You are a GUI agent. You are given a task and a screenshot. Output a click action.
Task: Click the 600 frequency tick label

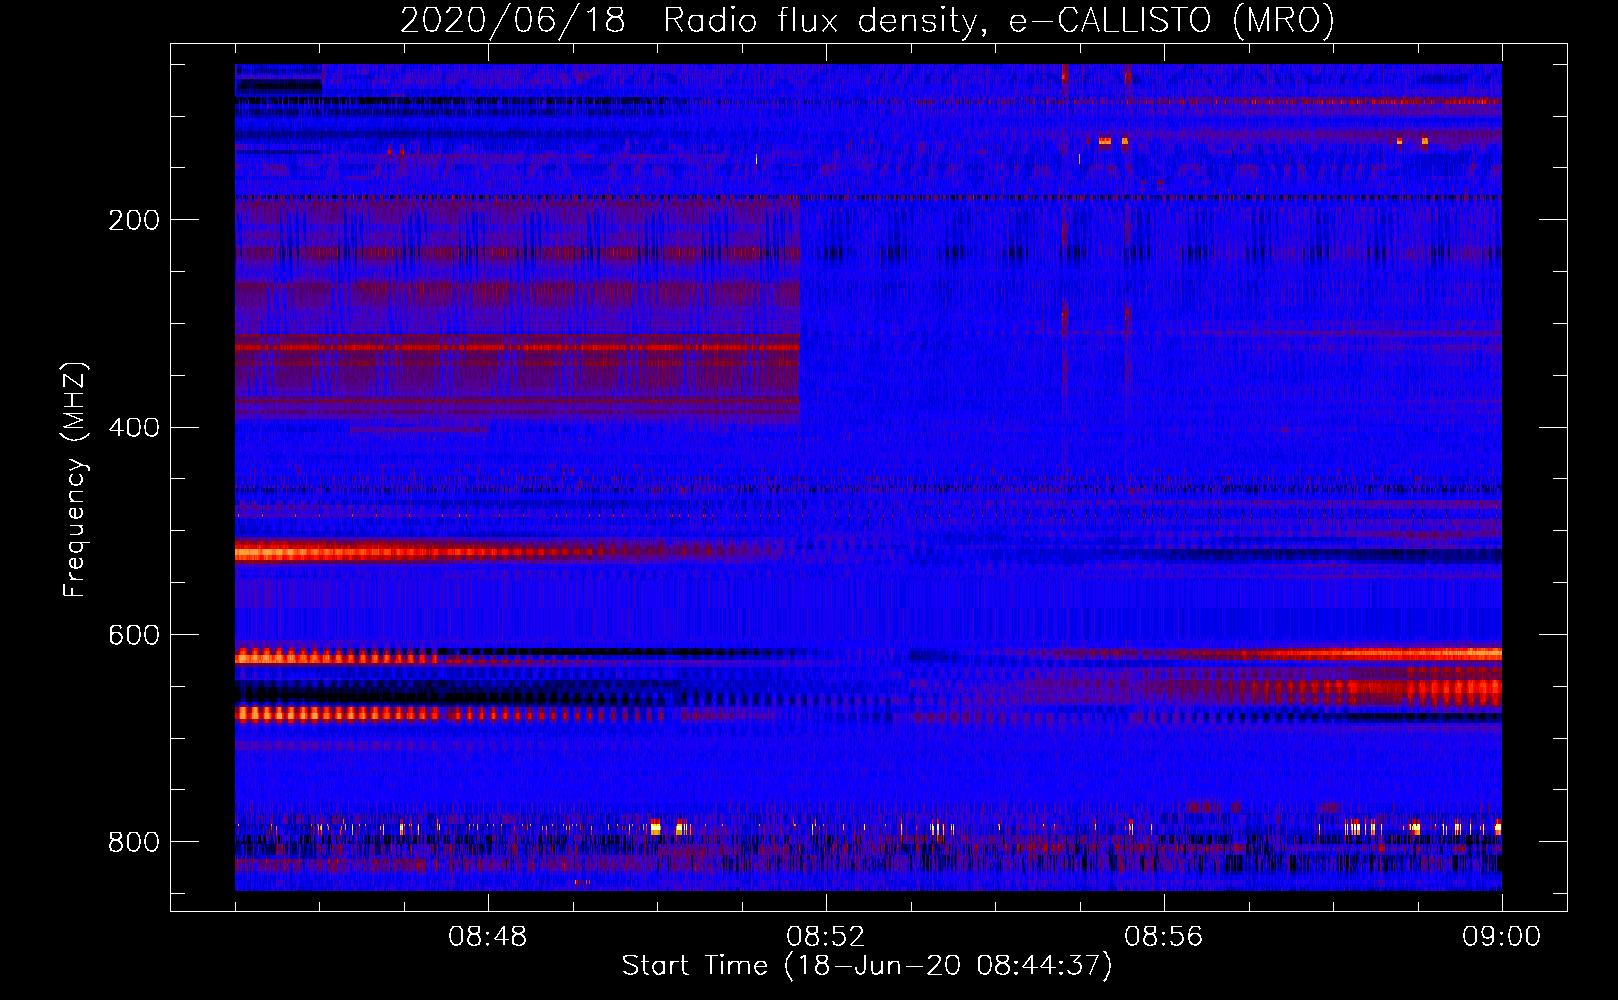pyautogui.click(x=134, y=636)
